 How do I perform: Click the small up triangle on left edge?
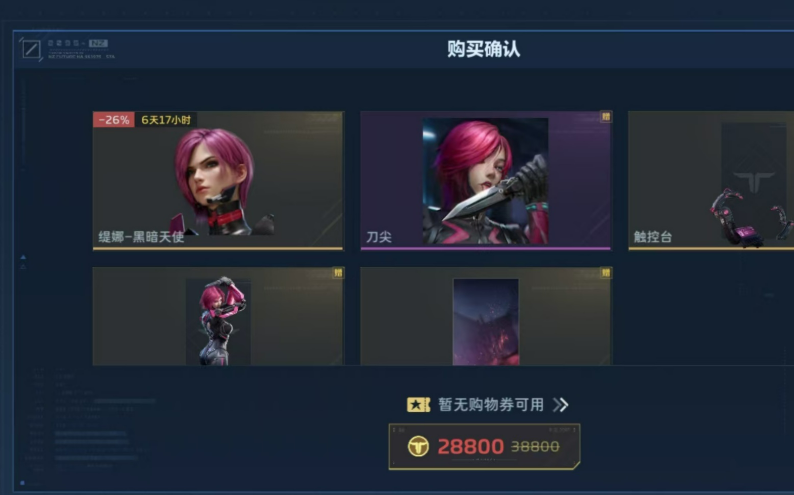pos(23,257)
